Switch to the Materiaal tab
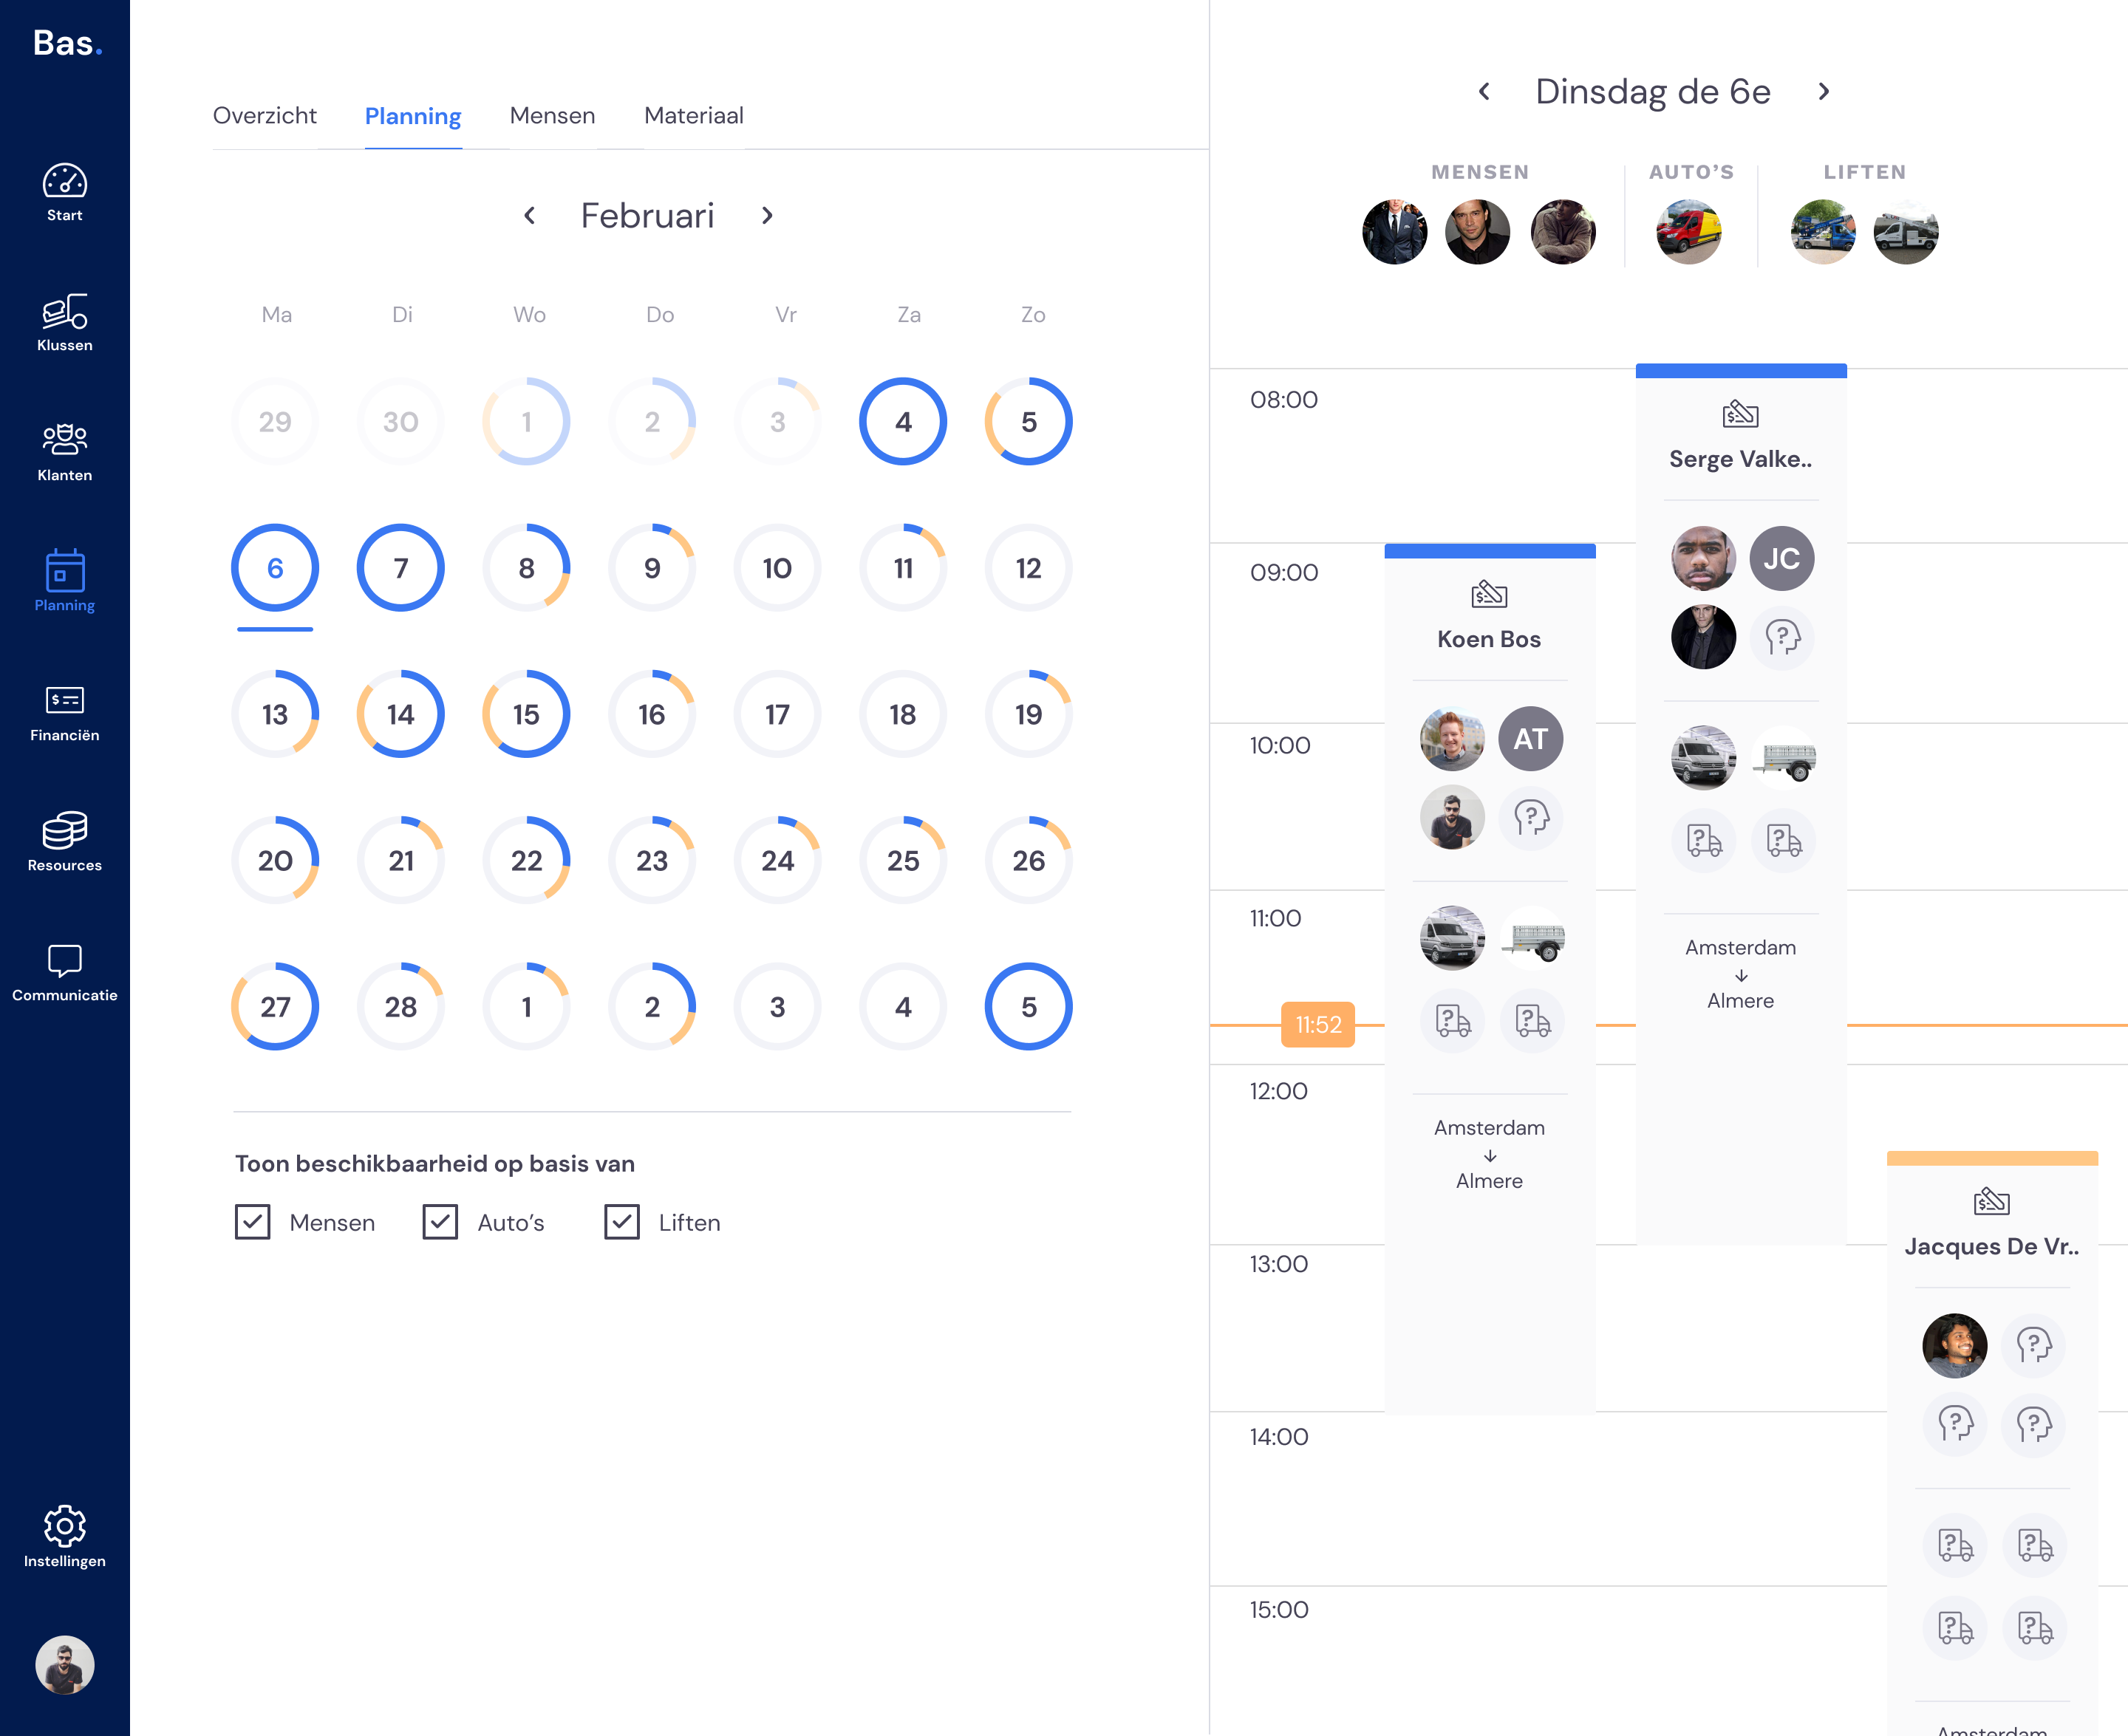 [x=693, y=116]
